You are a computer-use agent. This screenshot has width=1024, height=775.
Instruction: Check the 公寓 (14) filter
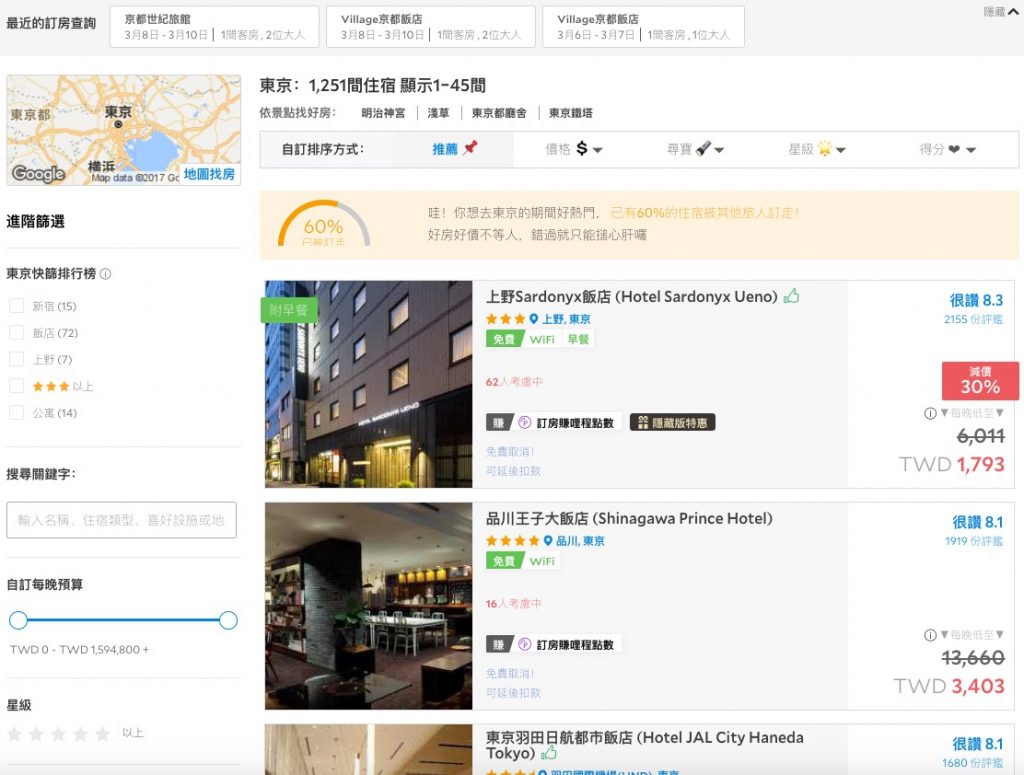16,413
